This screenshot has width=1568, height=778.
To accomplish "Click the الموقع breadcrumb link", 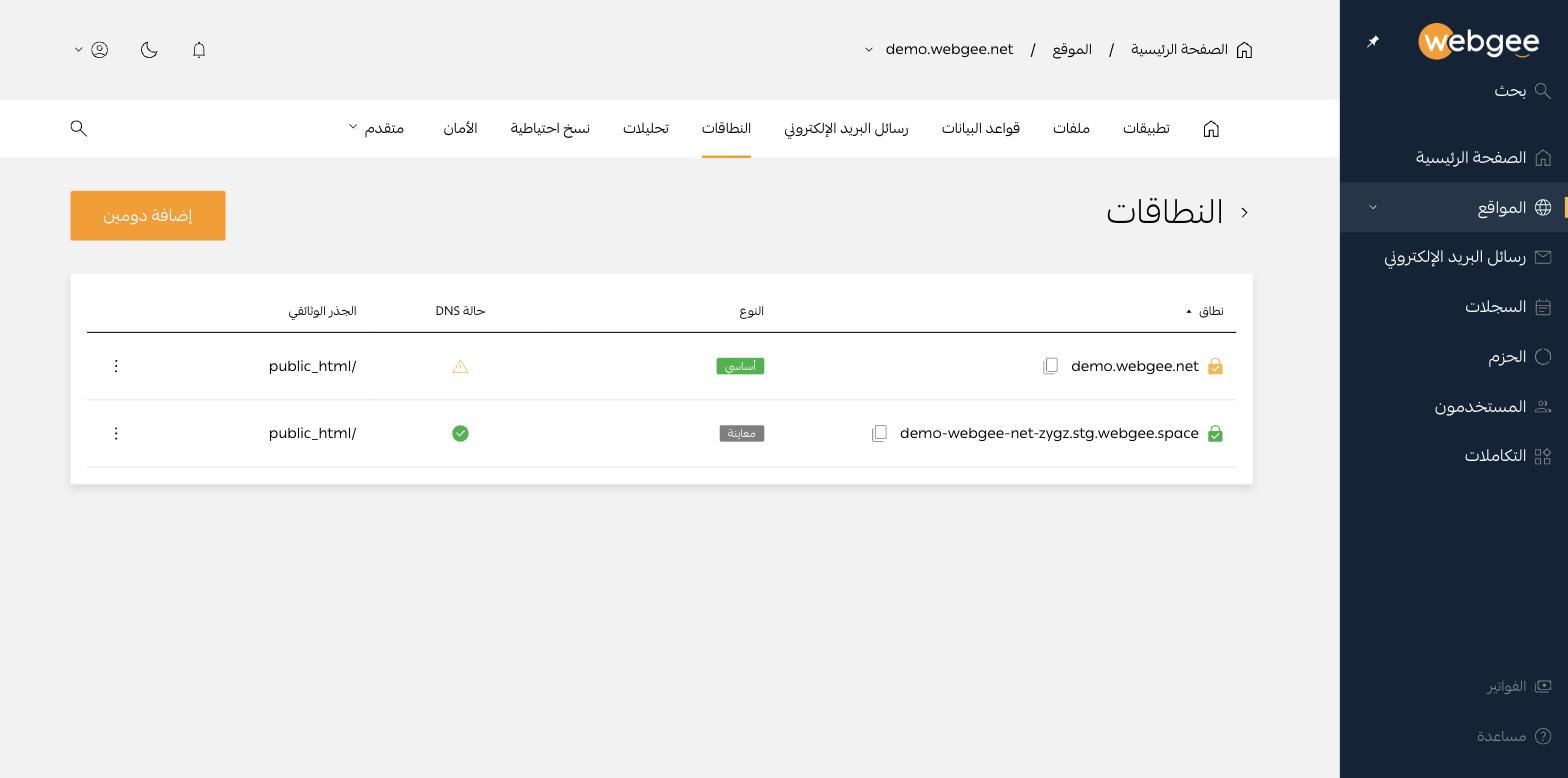I will tap(1072, 50).
